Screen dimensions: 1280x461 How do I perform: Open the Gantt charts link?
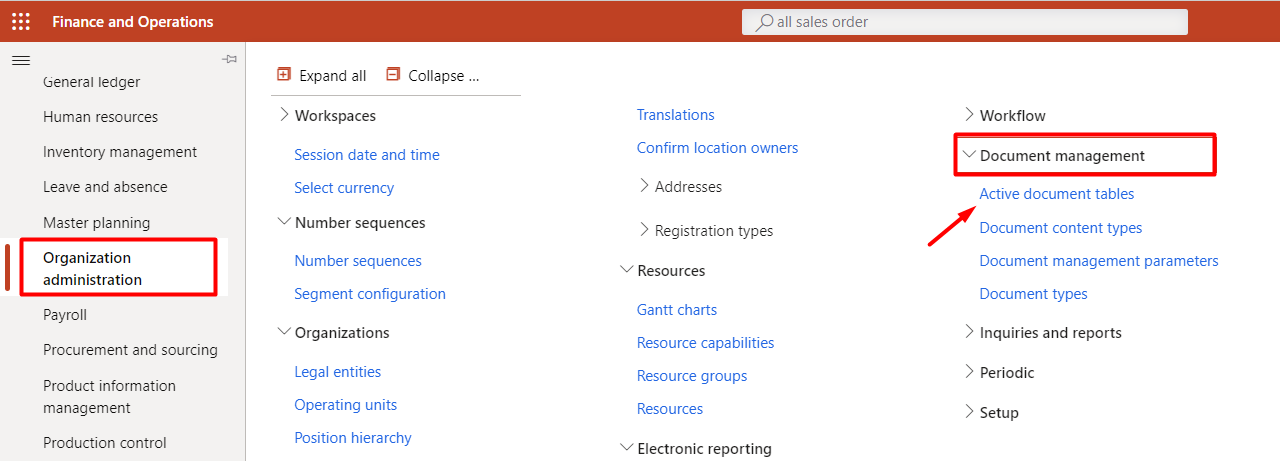coord(677,310)
